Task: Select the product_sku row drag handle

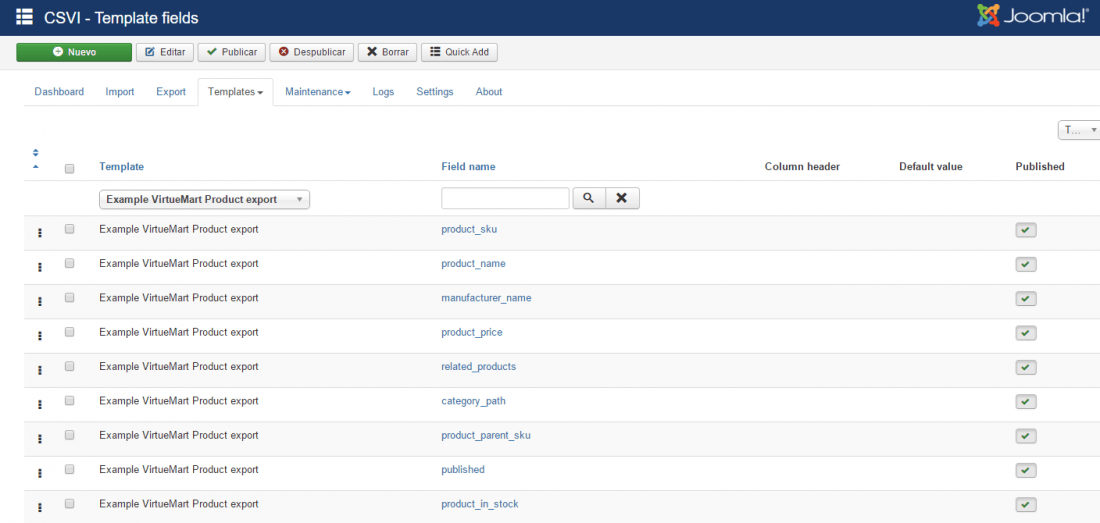Action: click(x=40, y=233)
